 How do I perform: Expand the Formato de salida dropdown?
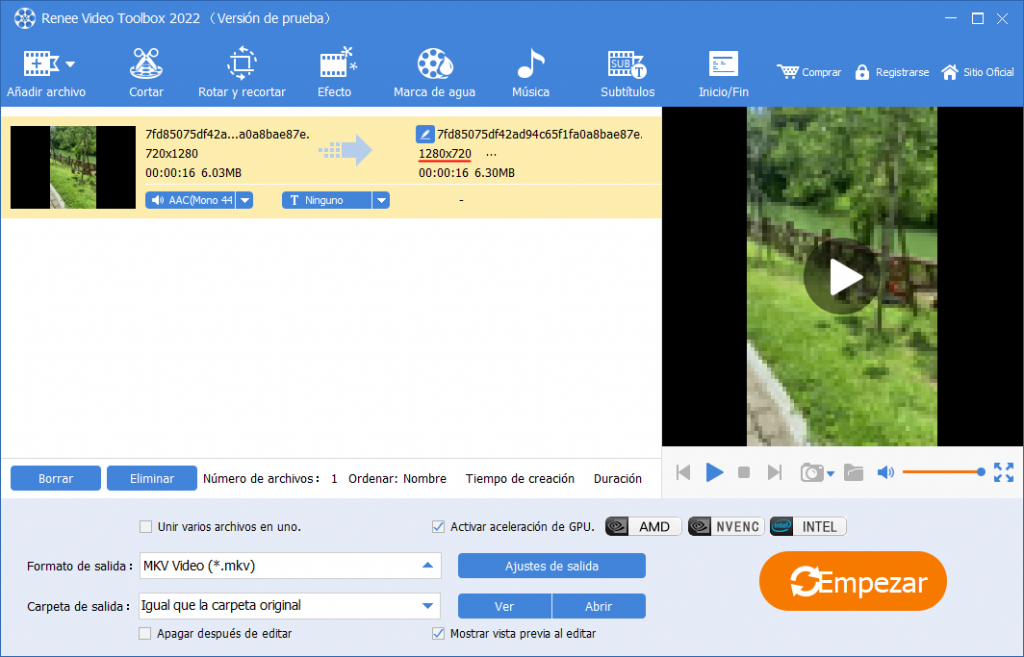click(428, 566)
